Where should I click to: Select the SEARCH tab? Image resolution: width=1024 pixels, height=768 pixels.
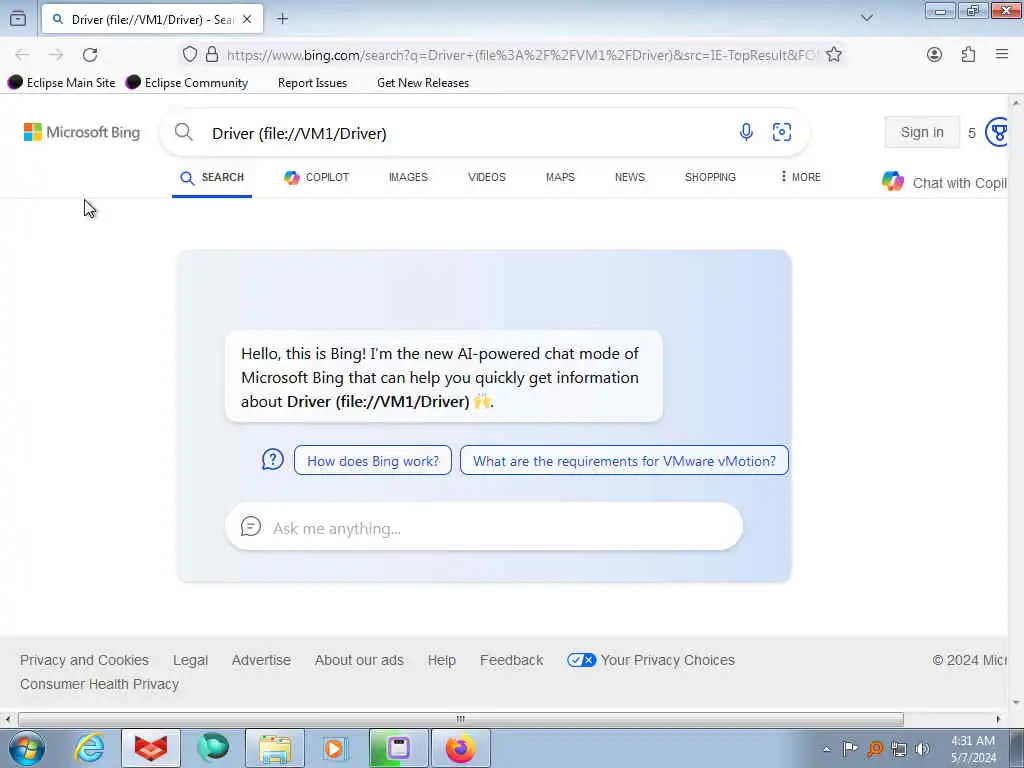212,178
